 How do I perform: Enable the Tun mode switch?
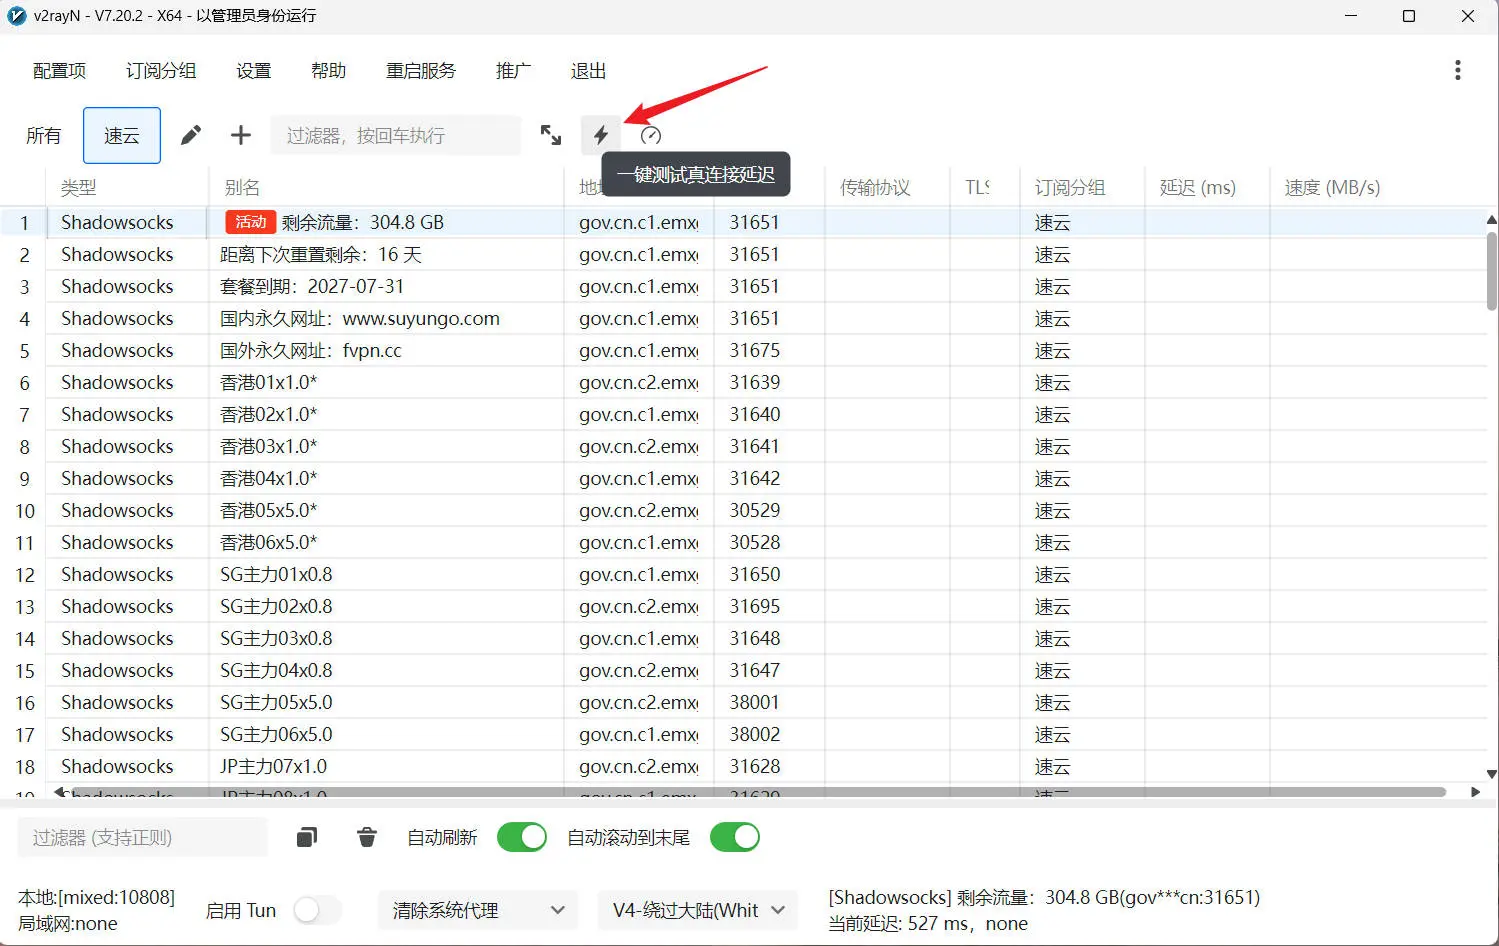(x=317, y=910)
